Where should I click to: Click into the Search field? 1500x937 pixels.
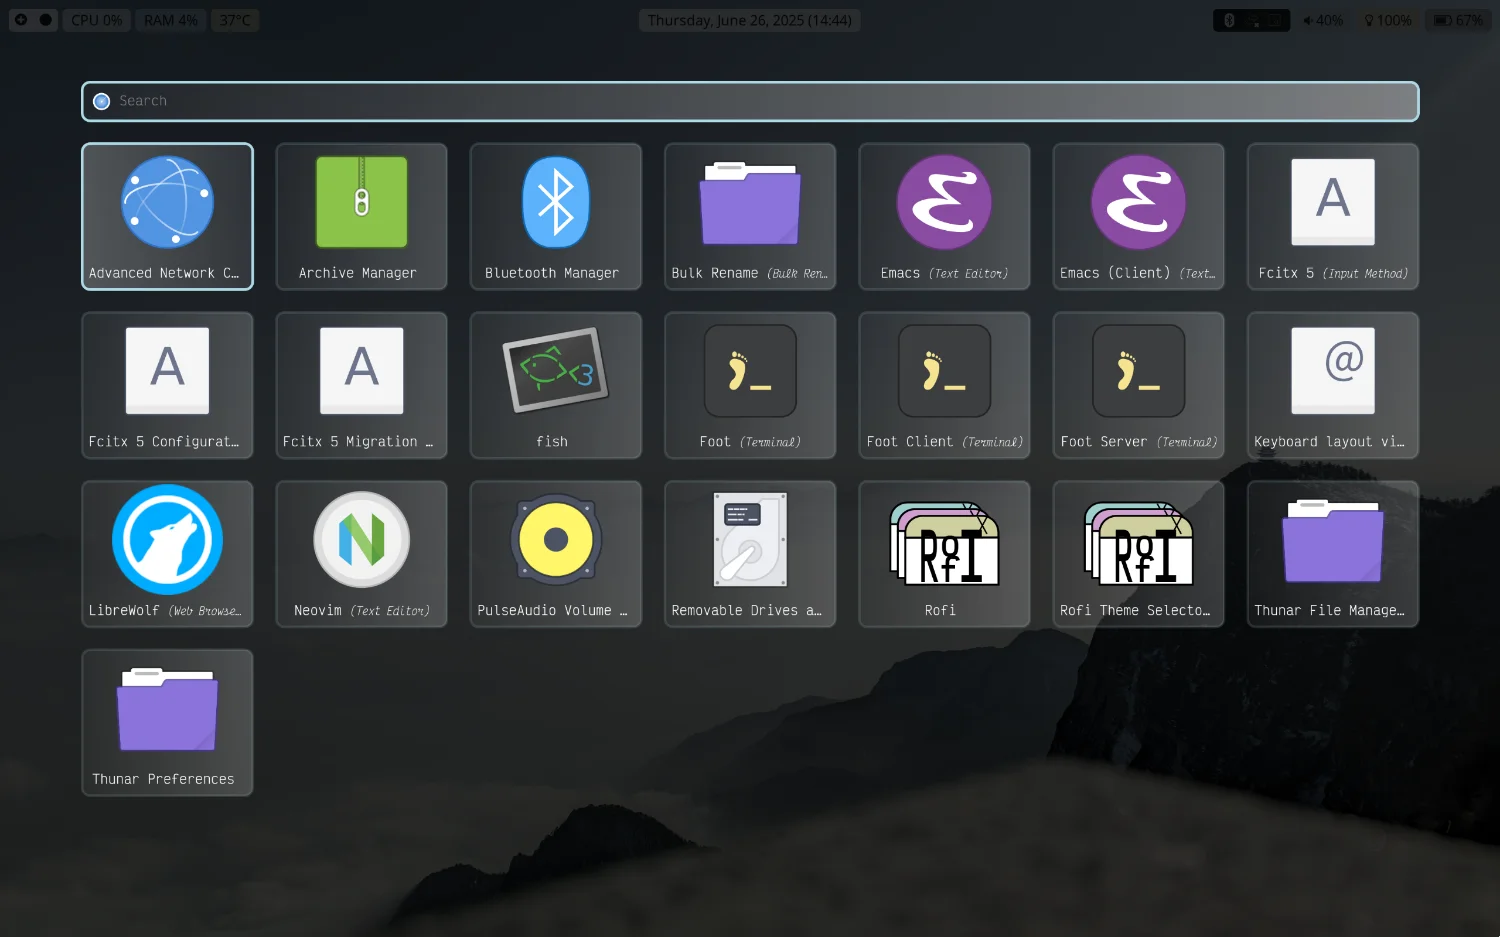coord(750,101)
